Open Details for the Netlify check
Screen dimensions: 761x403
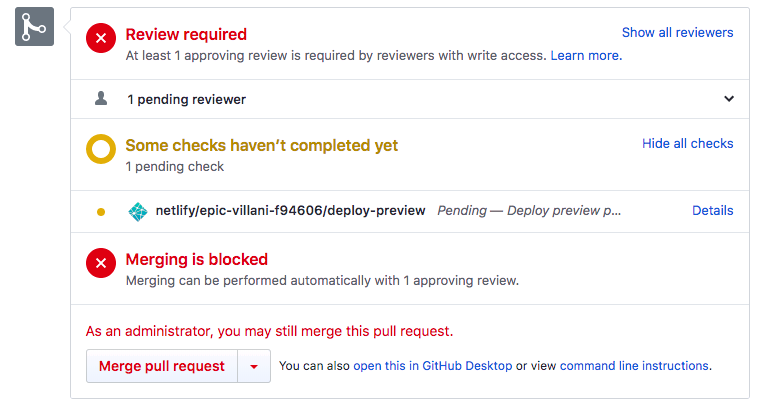pos(712,211)
